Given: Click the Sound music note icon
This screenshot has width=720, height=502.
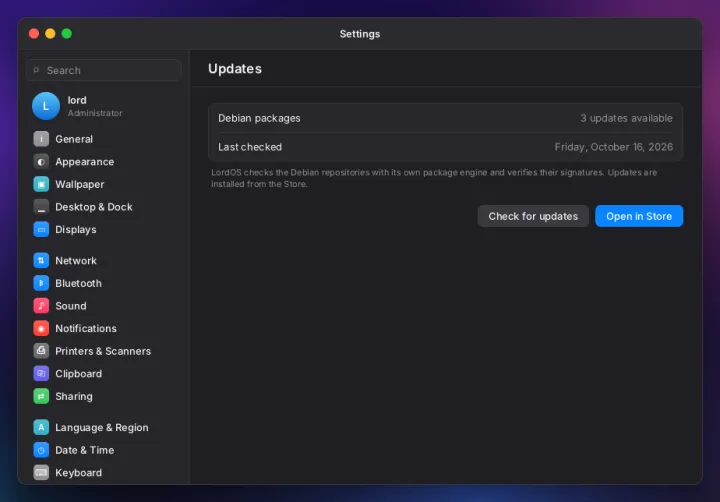Looking at the screenshot, I should pos(41,305).
